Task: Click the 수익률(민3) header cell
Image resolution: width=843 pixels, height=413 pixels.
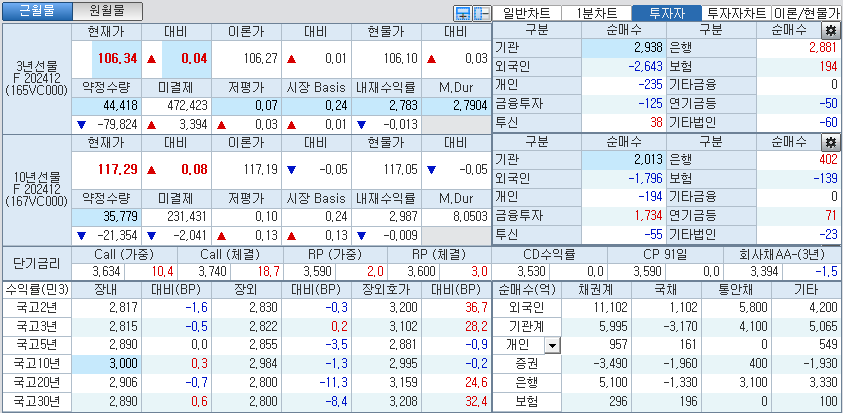Action: pyautogui.click(x=37, y=290)
